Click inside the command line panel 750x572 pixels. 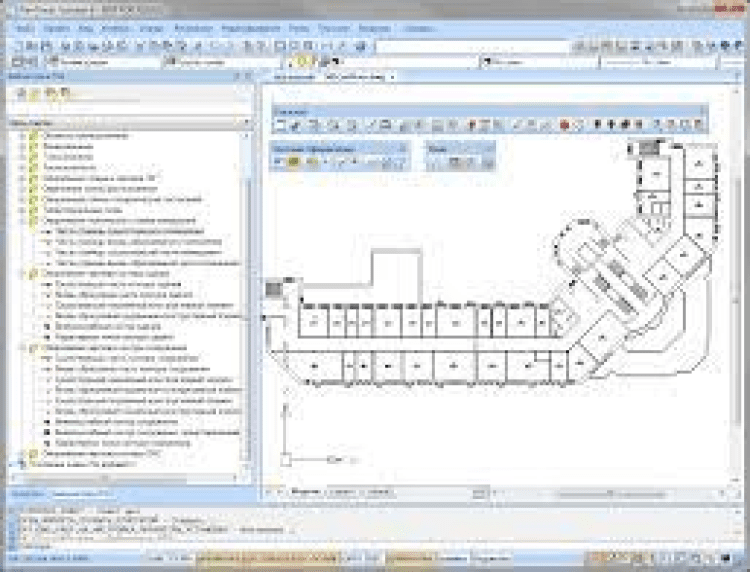click(x=373, y=530)
